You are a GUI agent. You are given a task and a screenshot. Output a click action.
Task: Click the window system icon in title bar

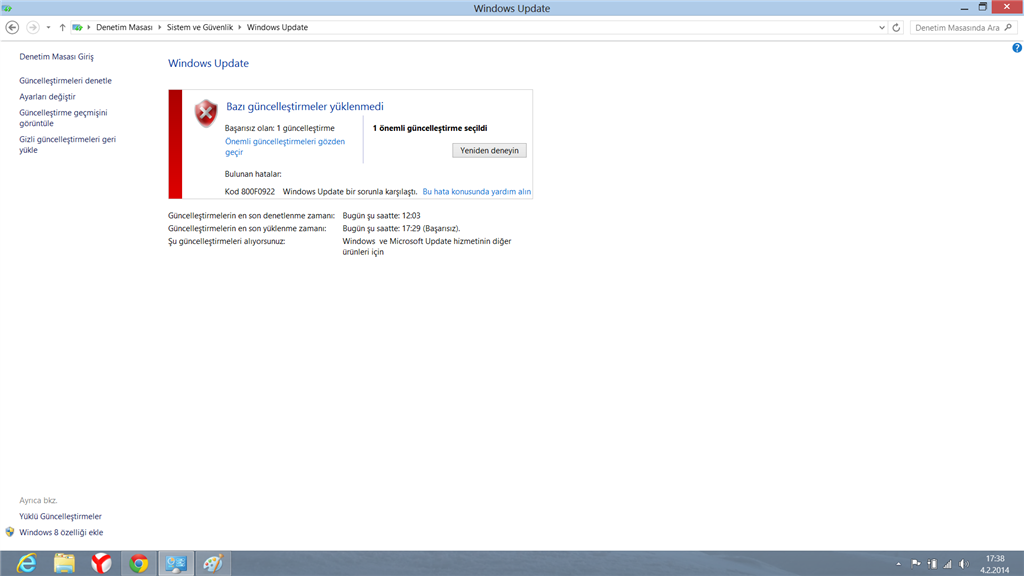pos(7,8)
